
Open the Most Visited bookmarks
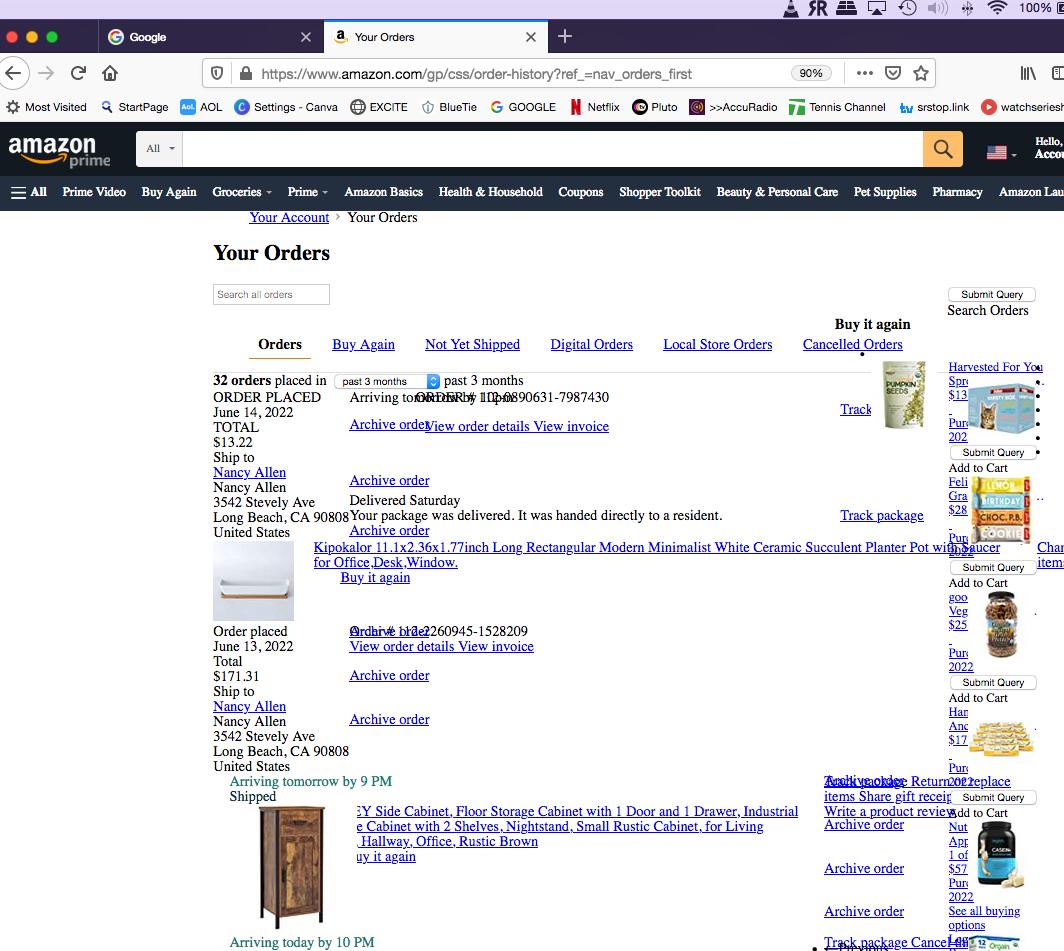click(46, 107)
